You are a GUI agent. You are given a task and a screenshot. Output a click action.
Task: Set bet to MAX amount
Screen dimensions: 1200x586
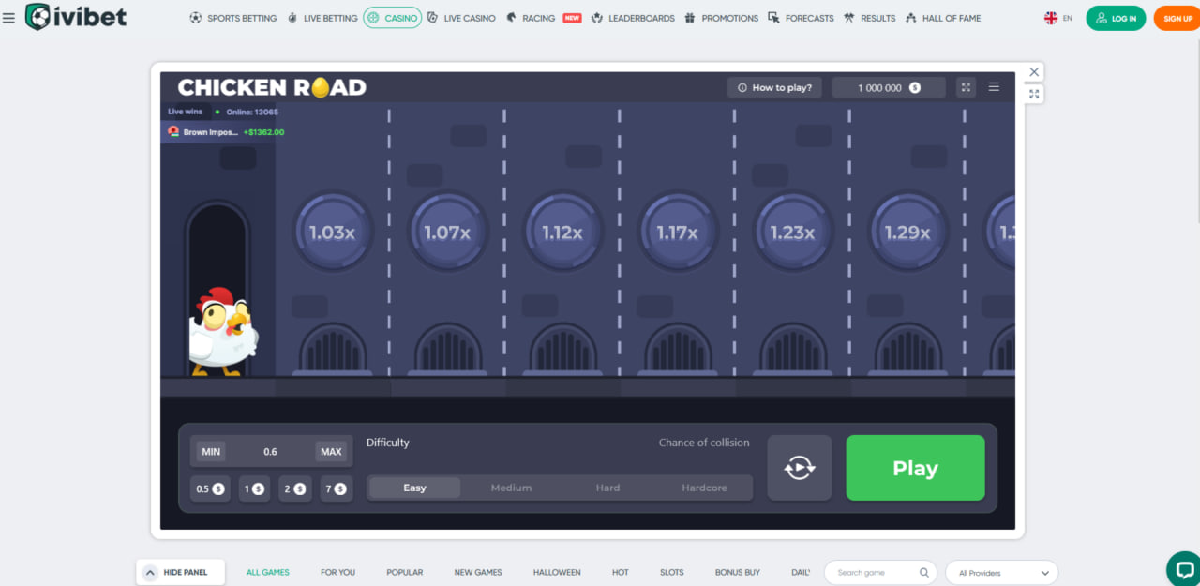332,451
